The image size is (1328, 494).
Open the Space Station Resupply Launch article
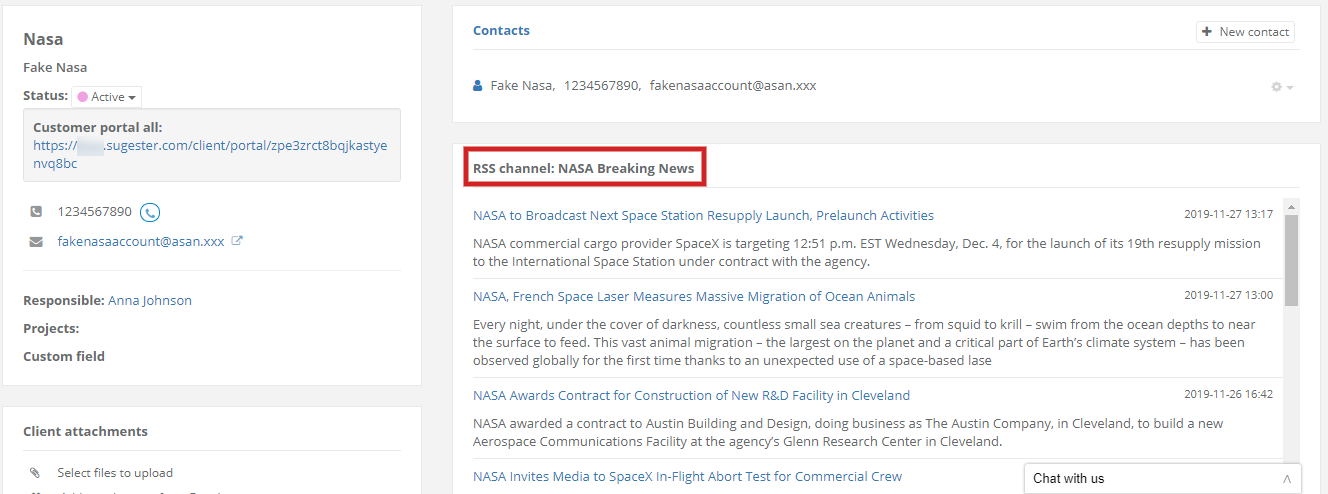[x=703, y=215]
